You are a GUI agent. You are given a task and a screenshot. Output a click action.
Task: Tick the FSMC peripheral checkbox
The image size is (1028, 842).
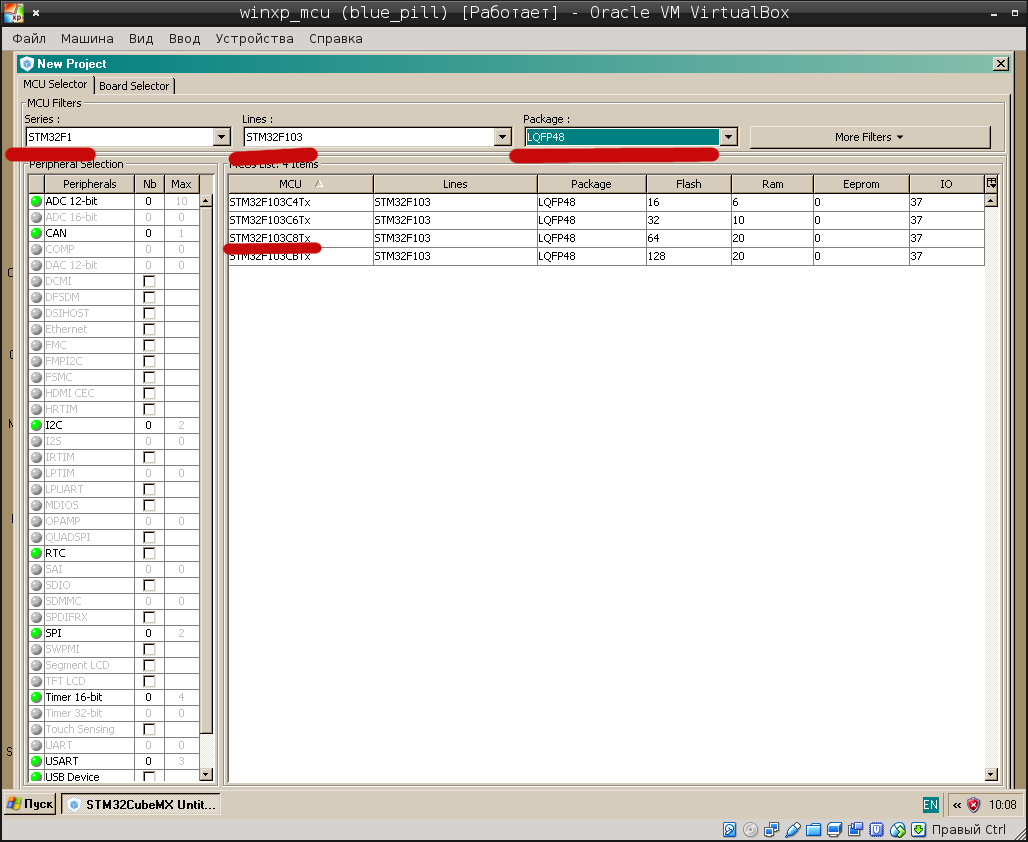[149, 377]
